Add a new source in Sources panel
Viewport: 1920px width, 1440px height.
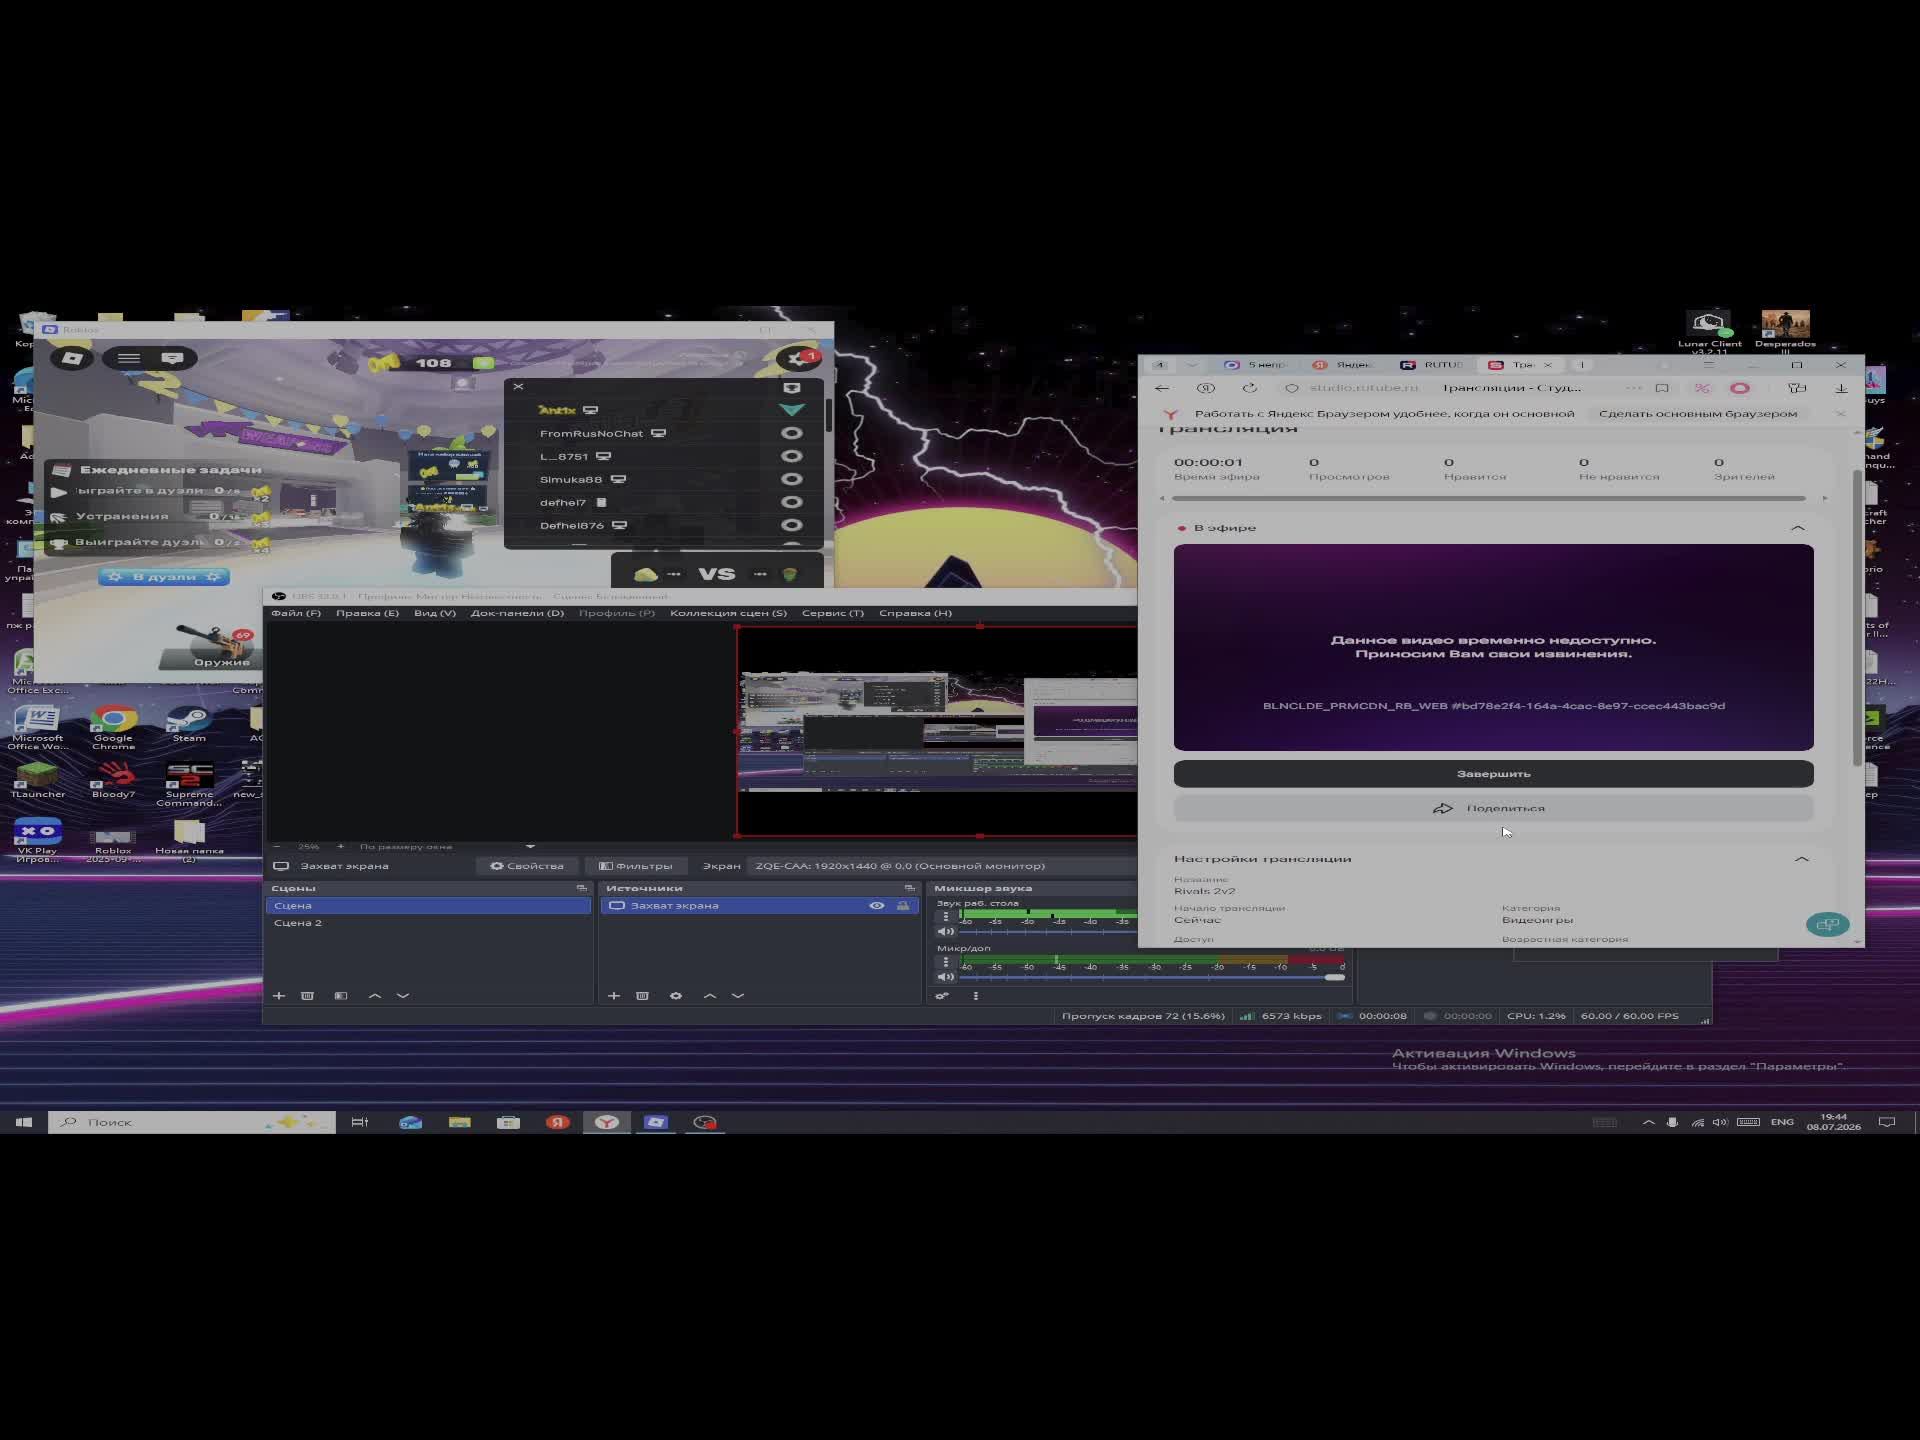614,995
